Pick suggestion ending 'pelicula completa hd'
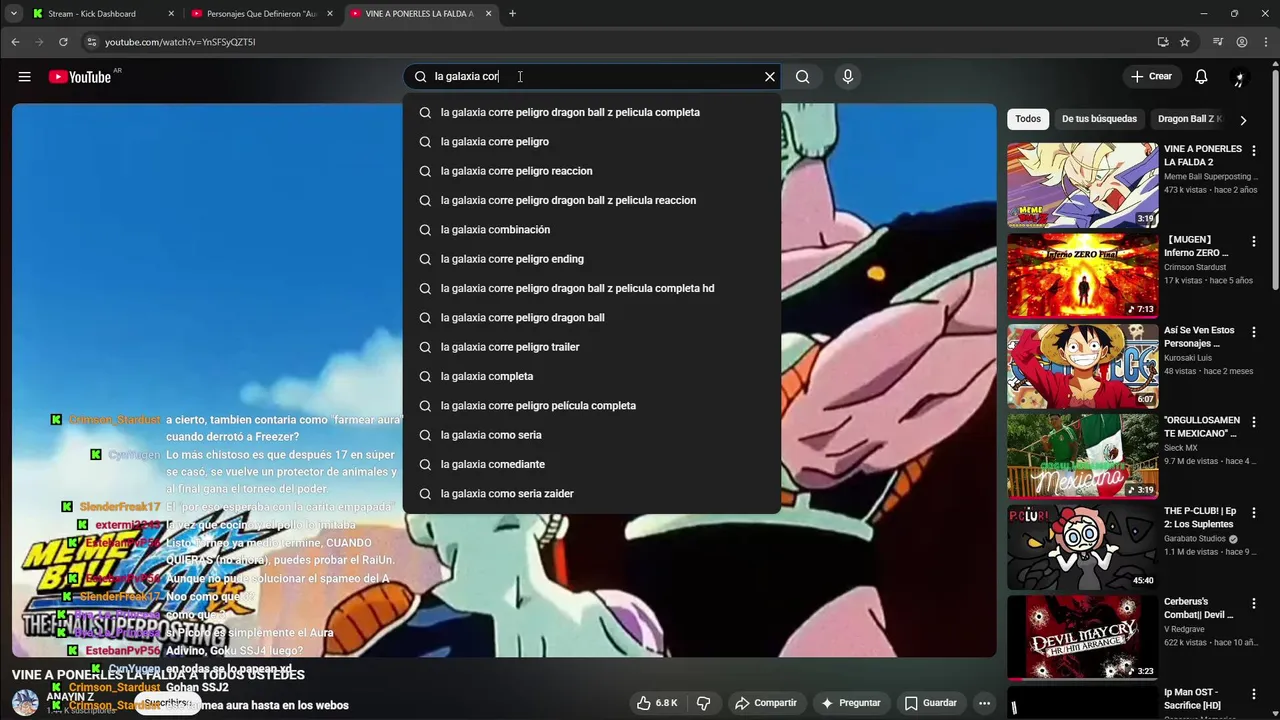1280x720 pixels. point(592,288)
